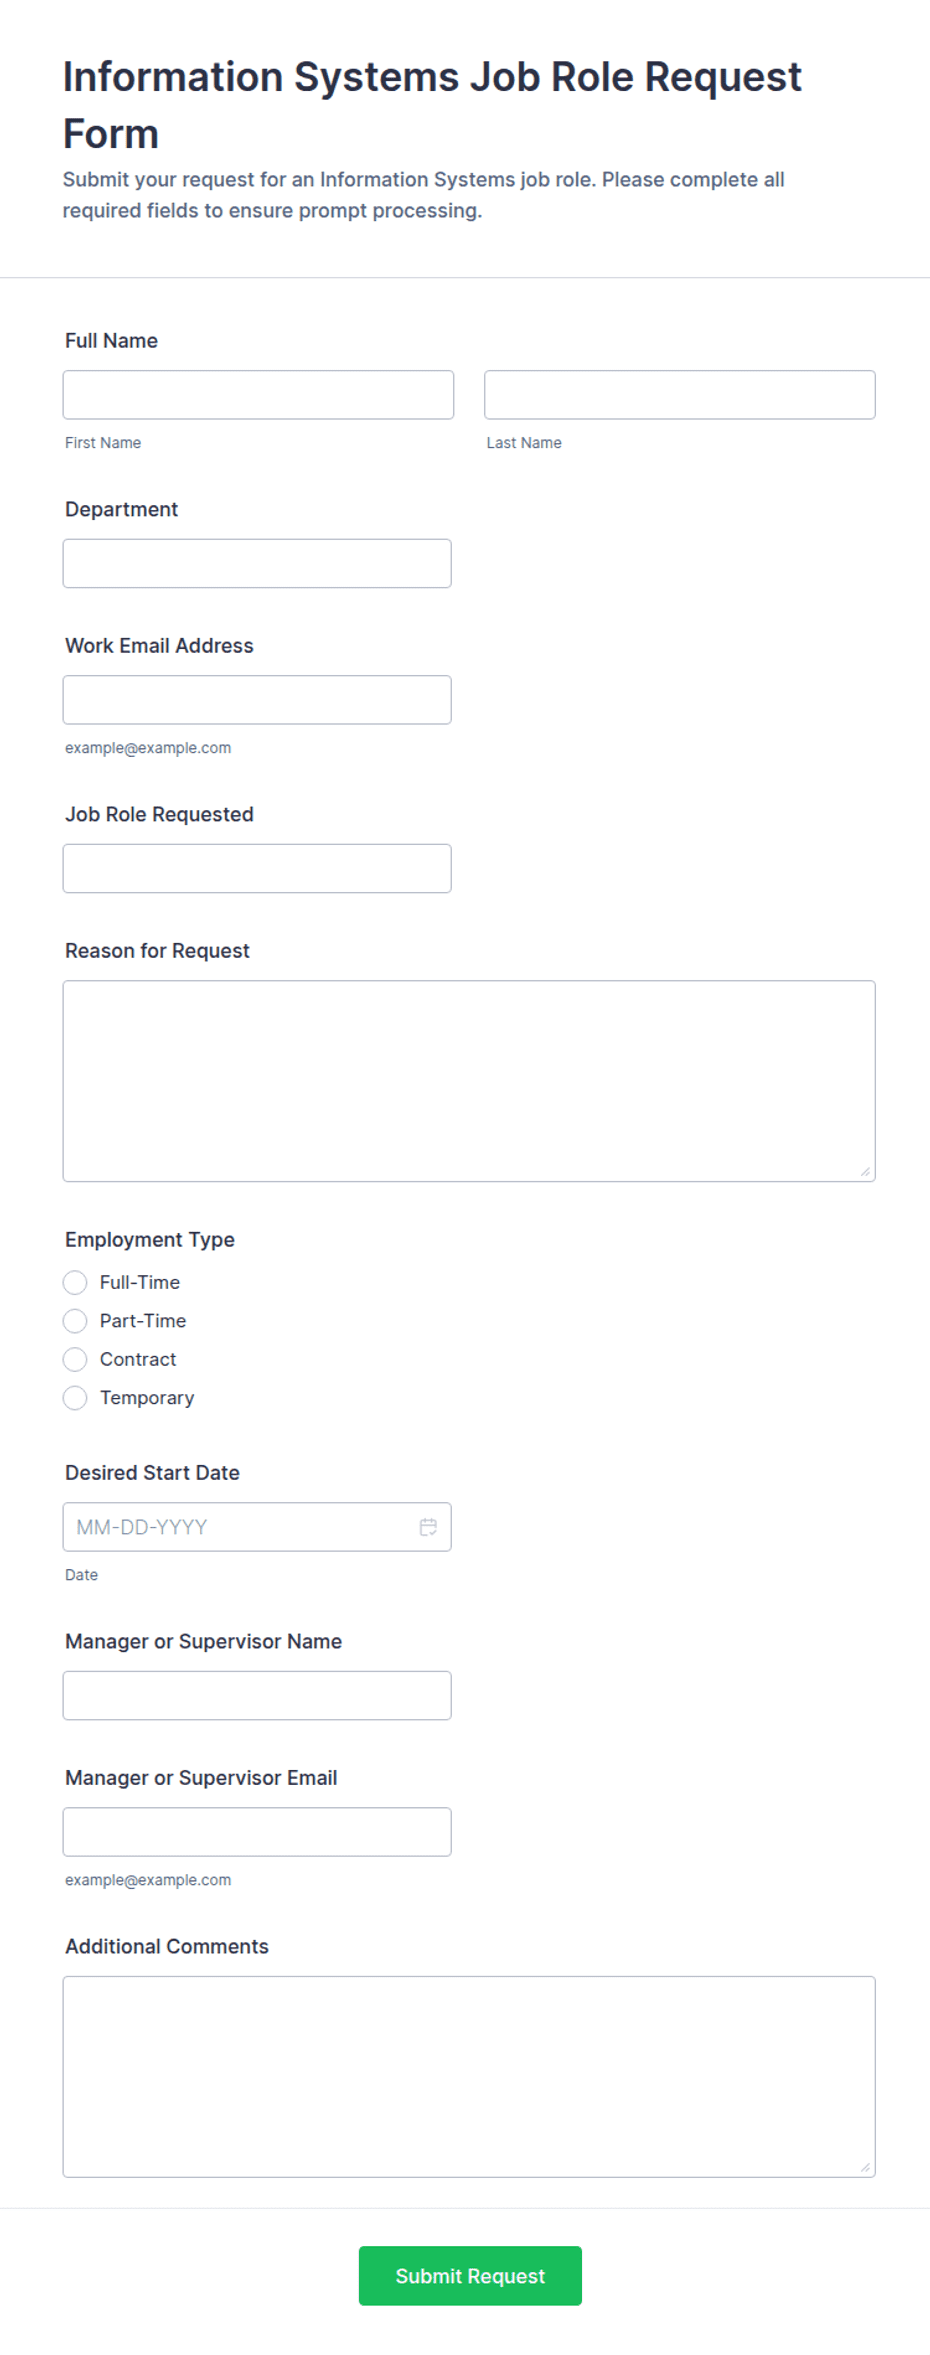930x2355 pixels.
Task: Click the Manager or Supervisor Email field
Action: point(257,1832)
